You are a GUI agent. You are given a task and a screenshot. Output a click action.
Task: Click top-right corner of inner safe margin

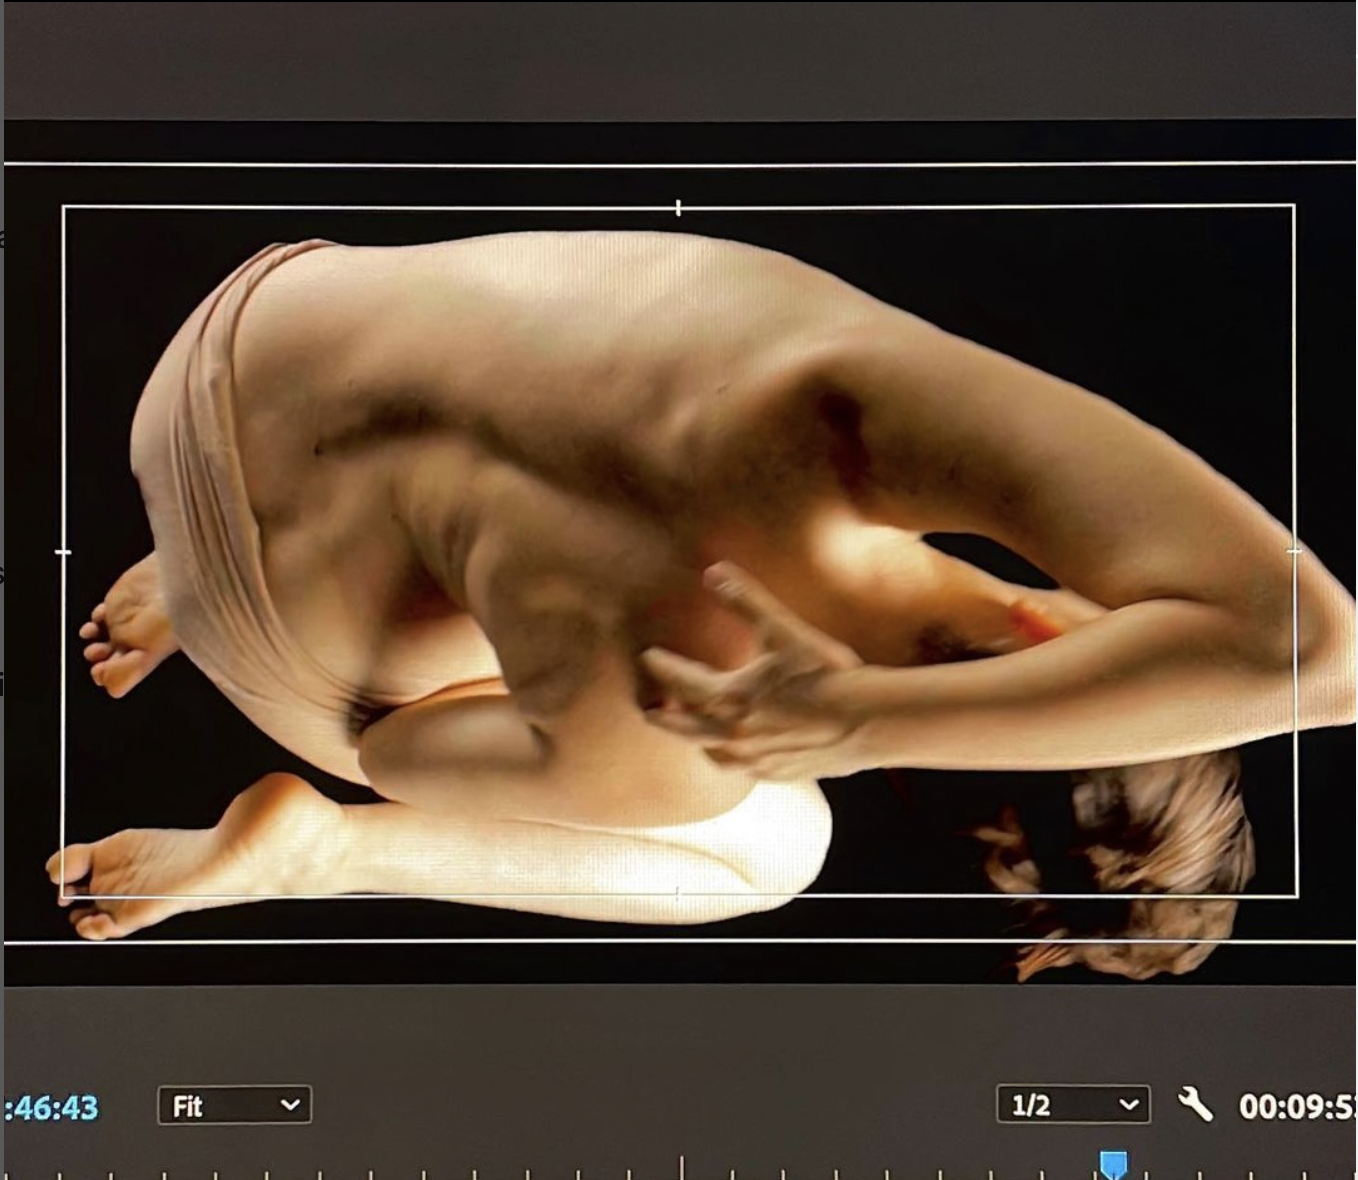(1294, 206)
